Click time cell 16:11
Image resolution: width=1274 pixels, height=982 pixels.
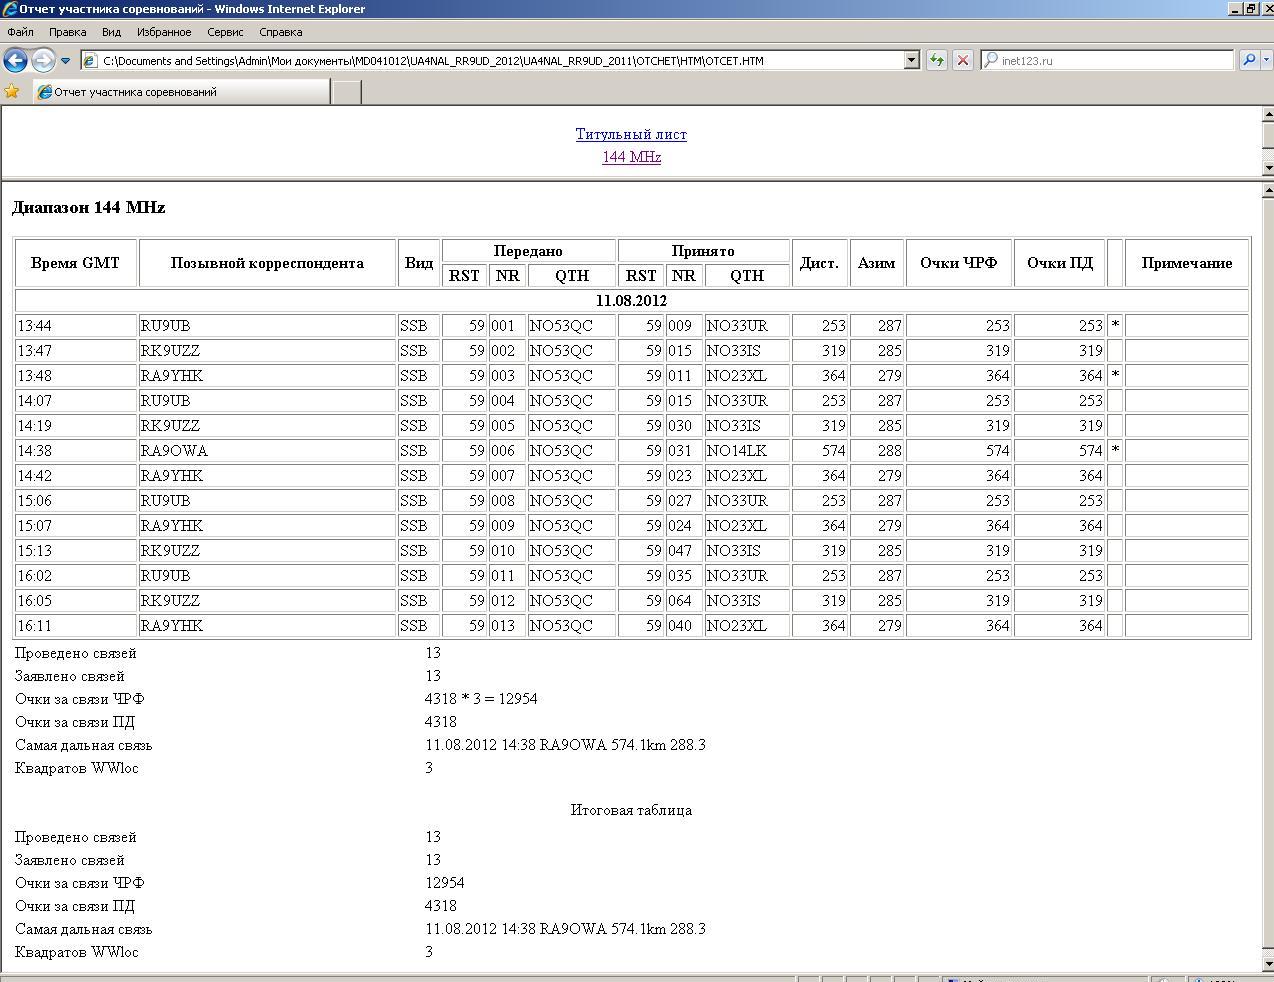coord(76,626)
